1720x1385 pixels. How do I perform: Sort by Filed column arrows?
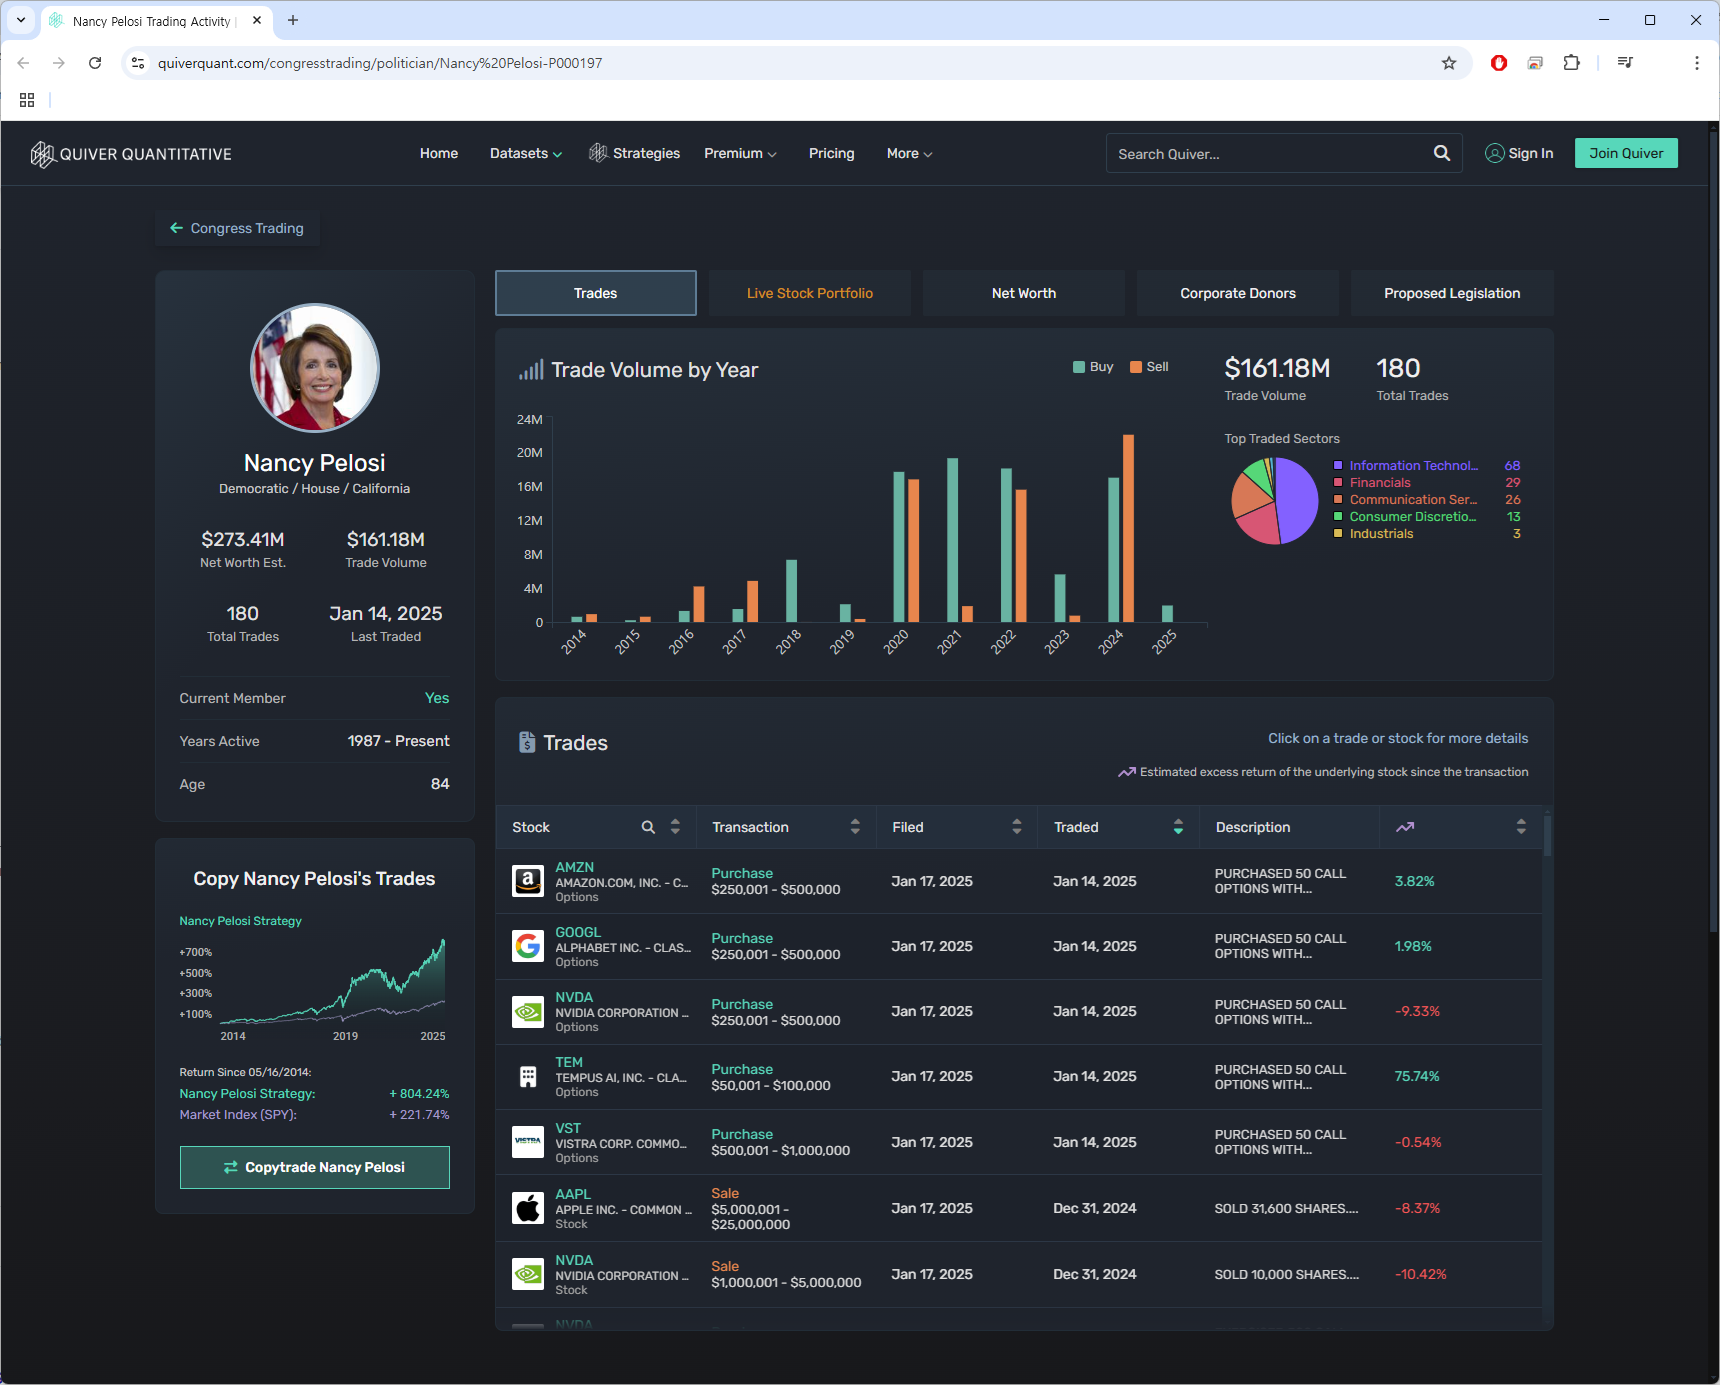click(1017, 827)
